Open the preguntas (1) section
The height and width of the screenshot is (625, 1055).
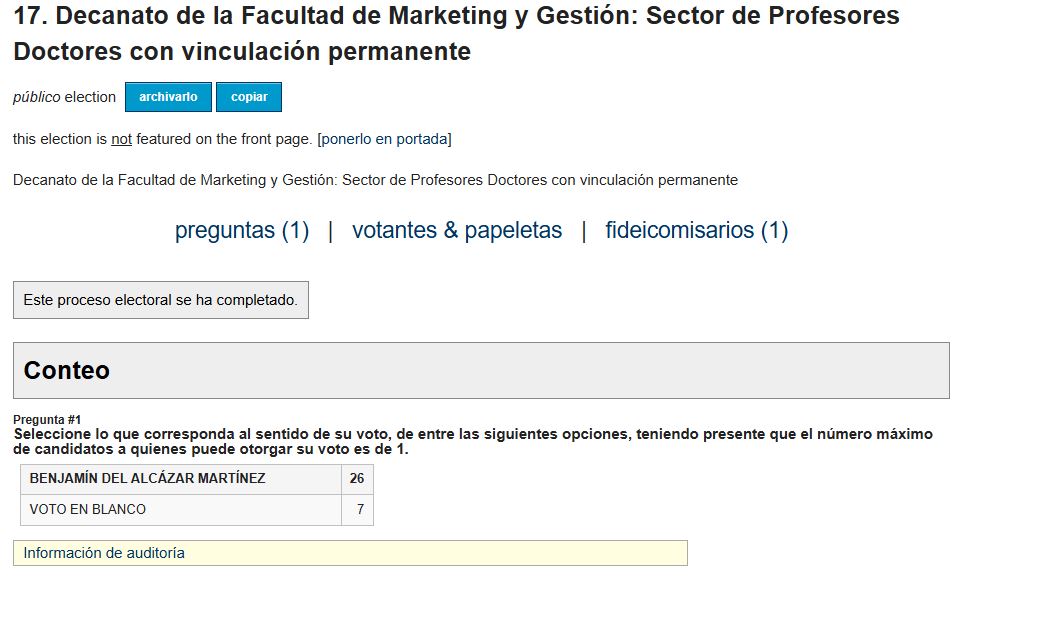[242, 230]
